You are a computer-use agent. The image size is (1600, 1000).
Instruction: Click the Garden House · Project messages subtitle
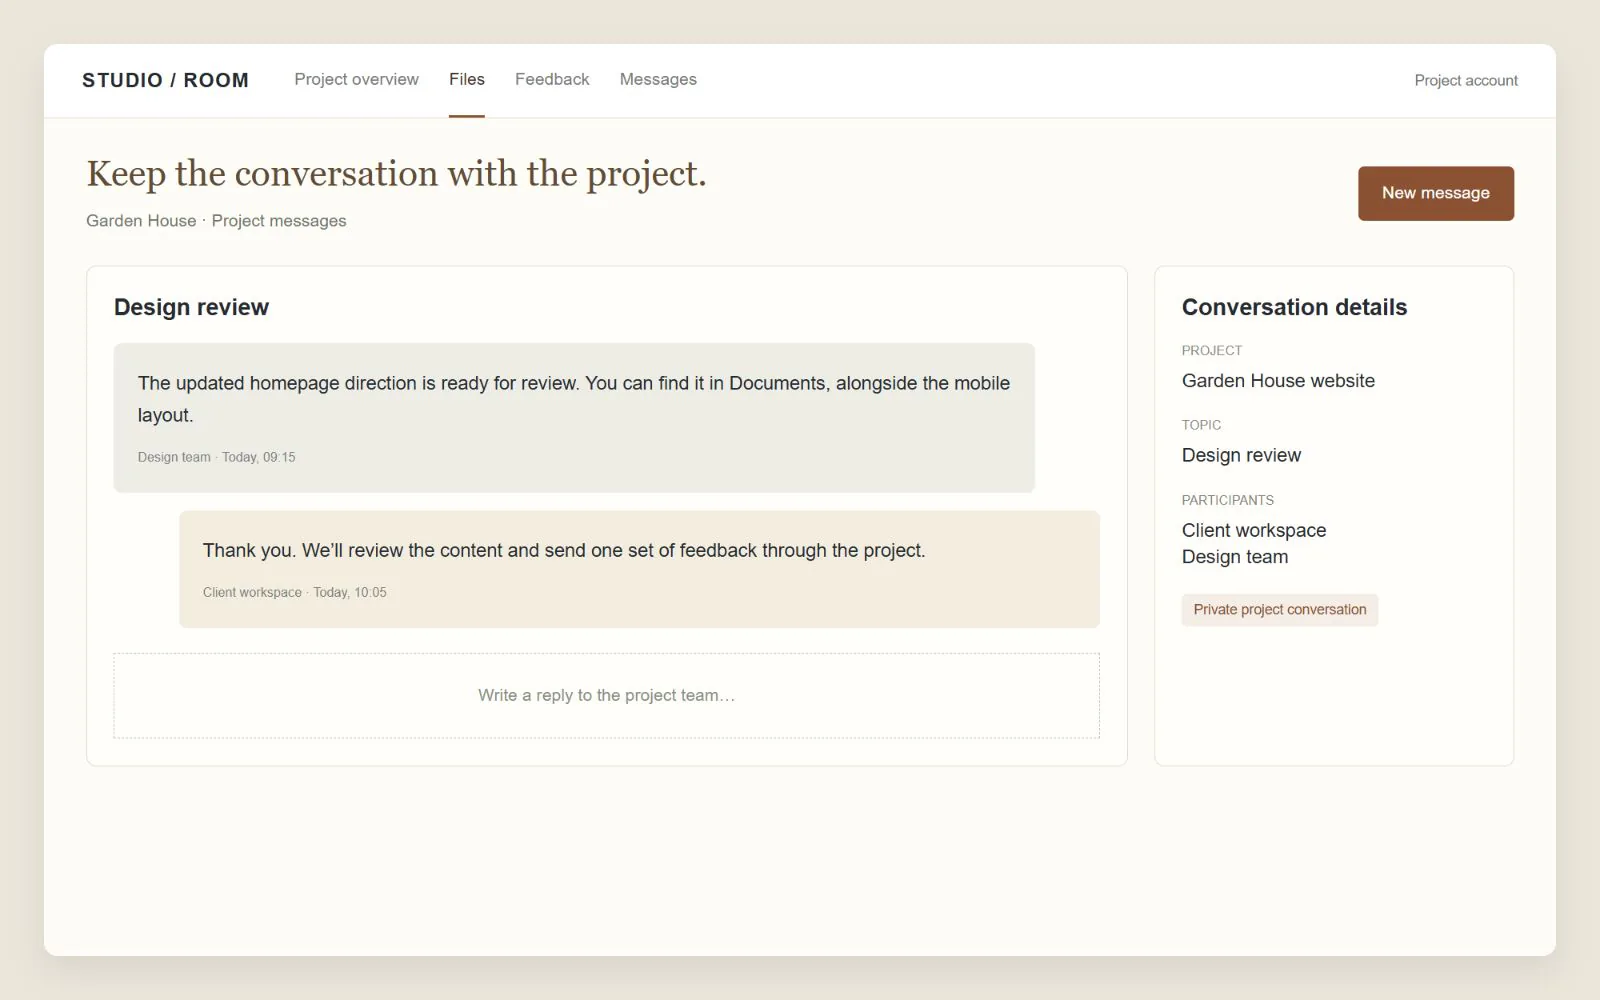coord(216,220)
